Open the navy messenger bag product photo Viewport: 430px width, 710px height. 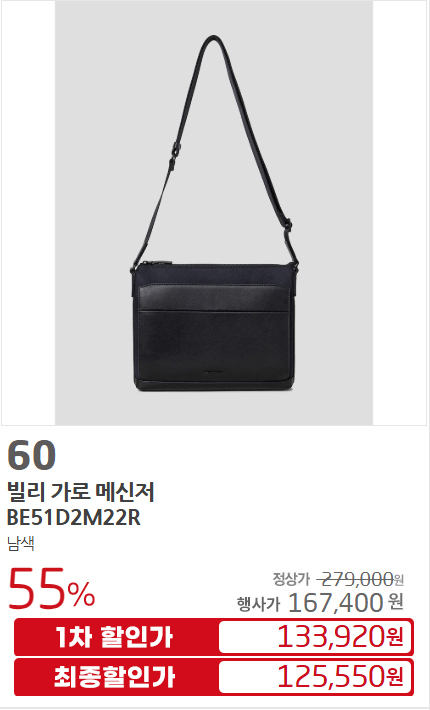click(x=214, y=213)
